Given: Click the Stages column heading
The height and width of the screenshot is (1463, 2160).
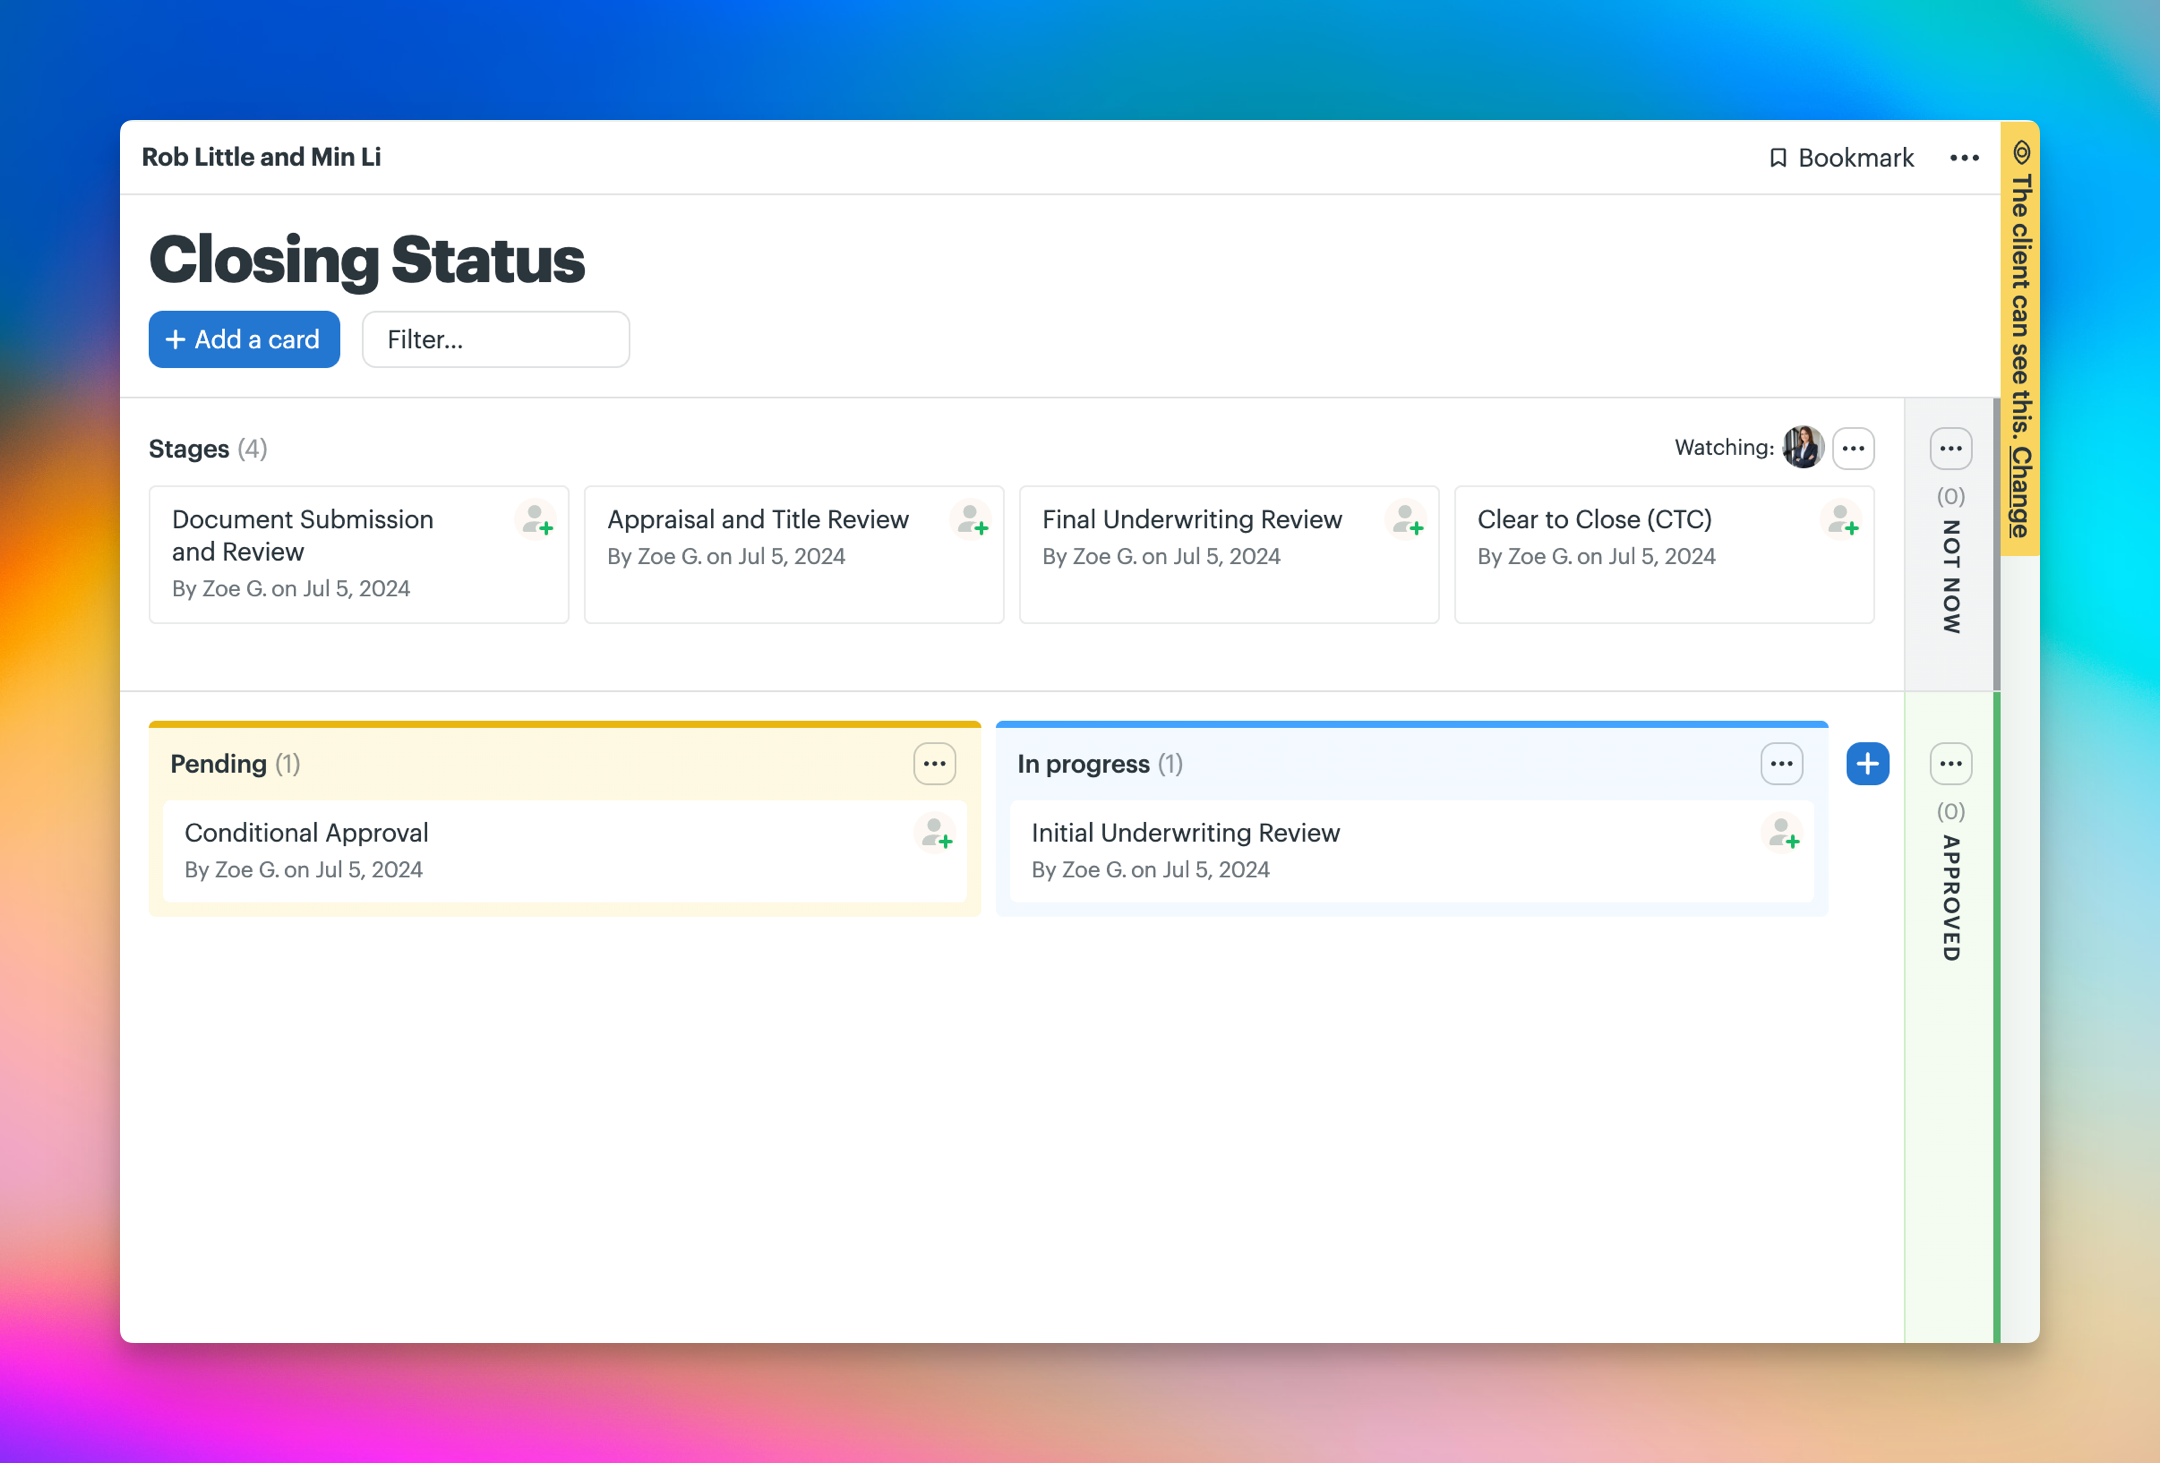Looking at the screenshot, I should [x=189, y=449].
